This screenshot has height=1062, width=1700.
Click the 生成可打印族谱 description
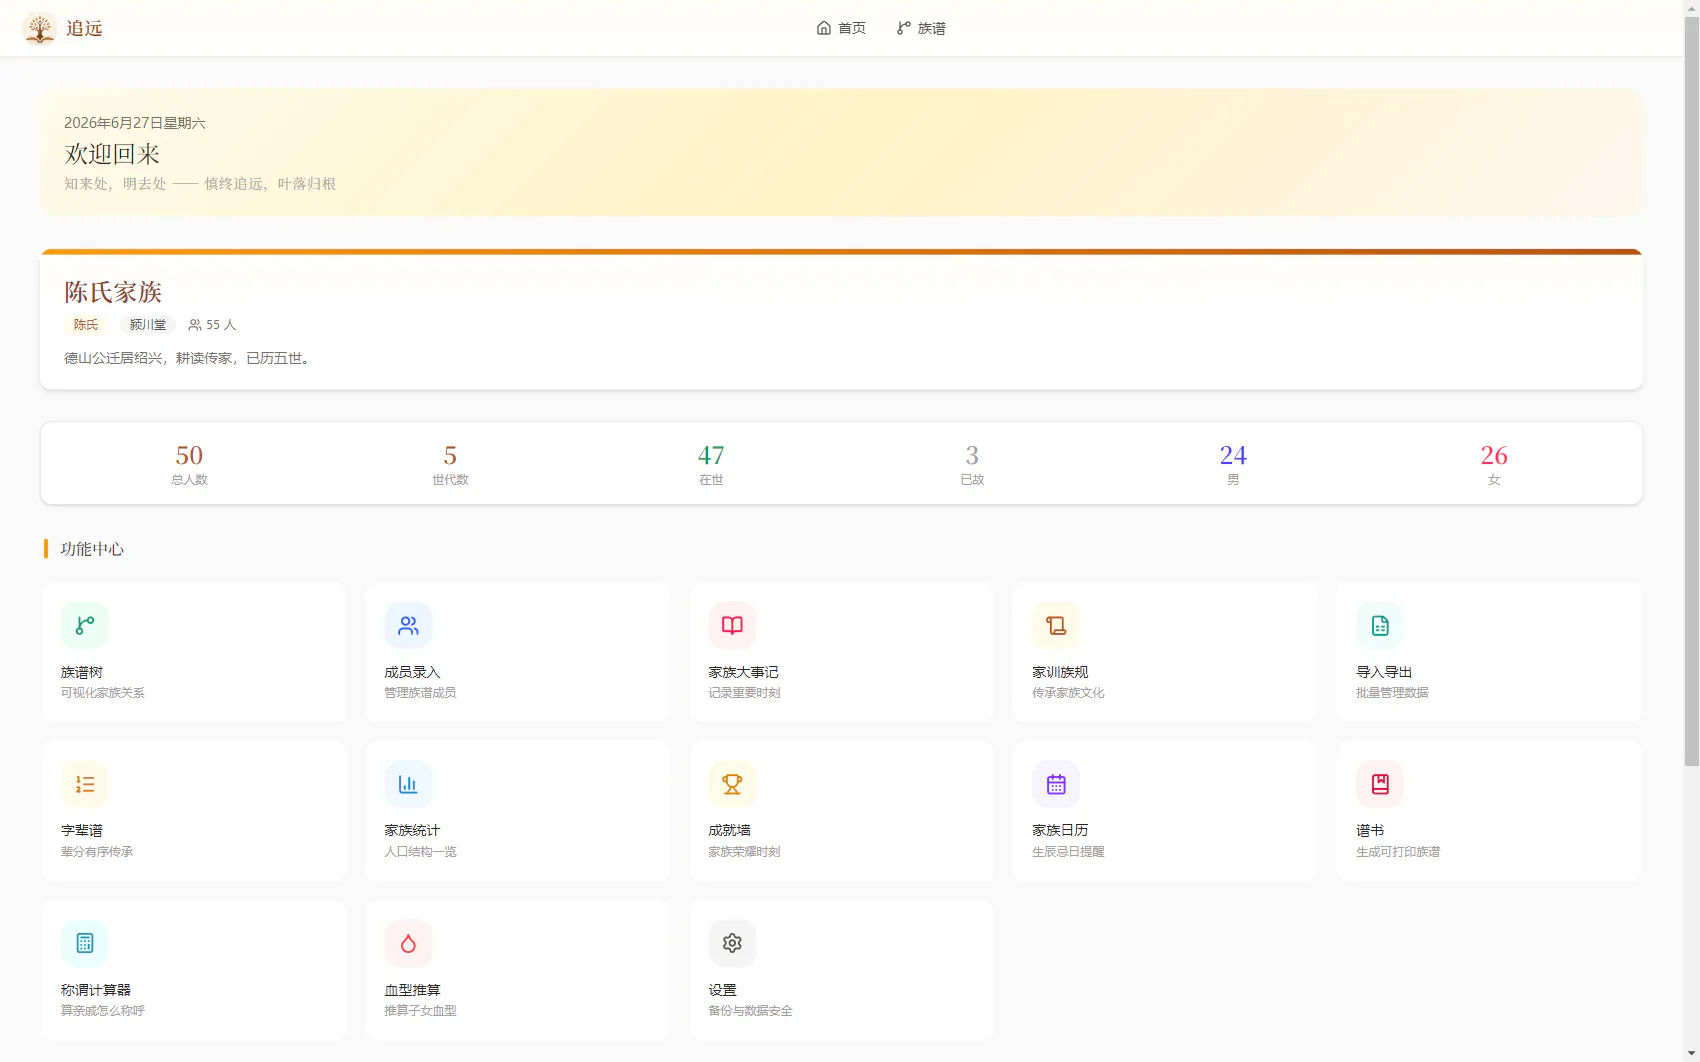point(1398,852)
